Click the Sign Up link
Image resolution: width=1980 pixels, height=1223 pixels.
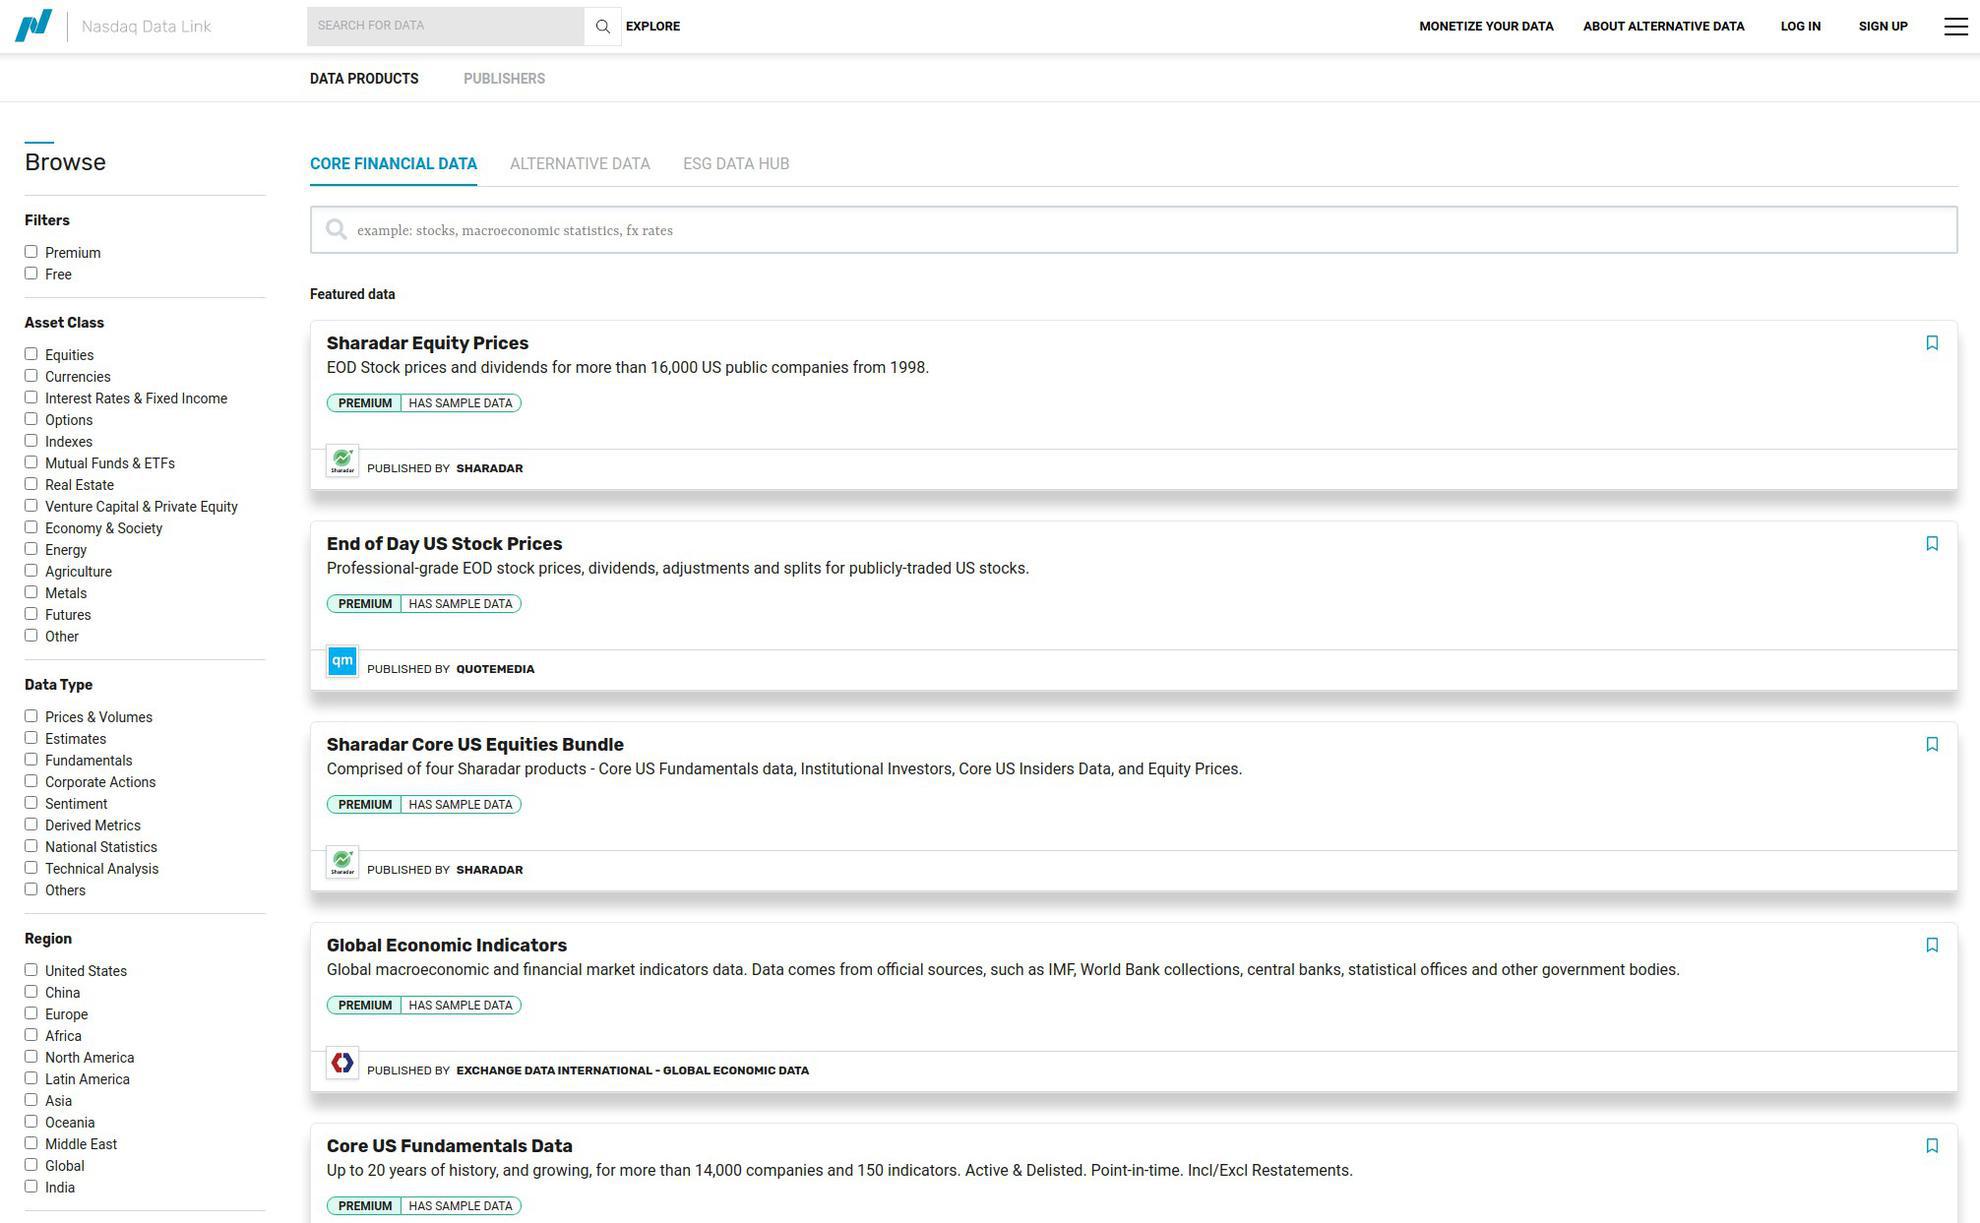click(x=1882, y=26)
